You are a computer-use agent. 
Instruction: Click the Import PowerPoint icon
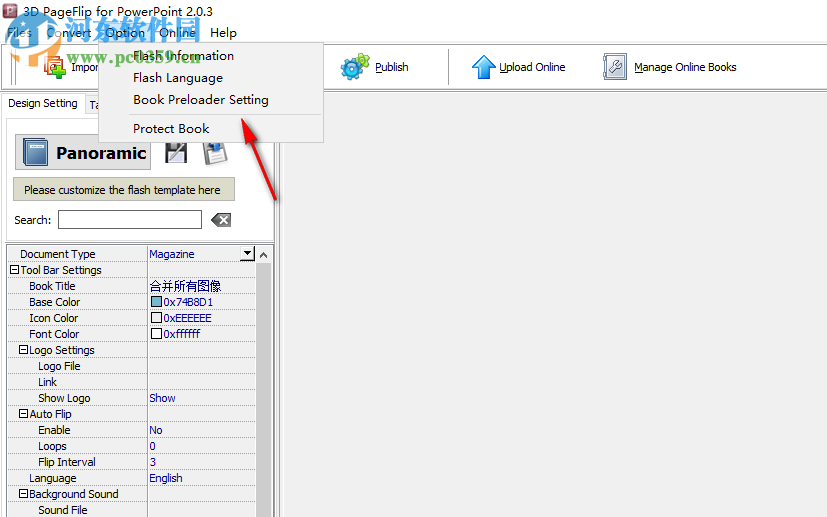(x=55, y=68)
